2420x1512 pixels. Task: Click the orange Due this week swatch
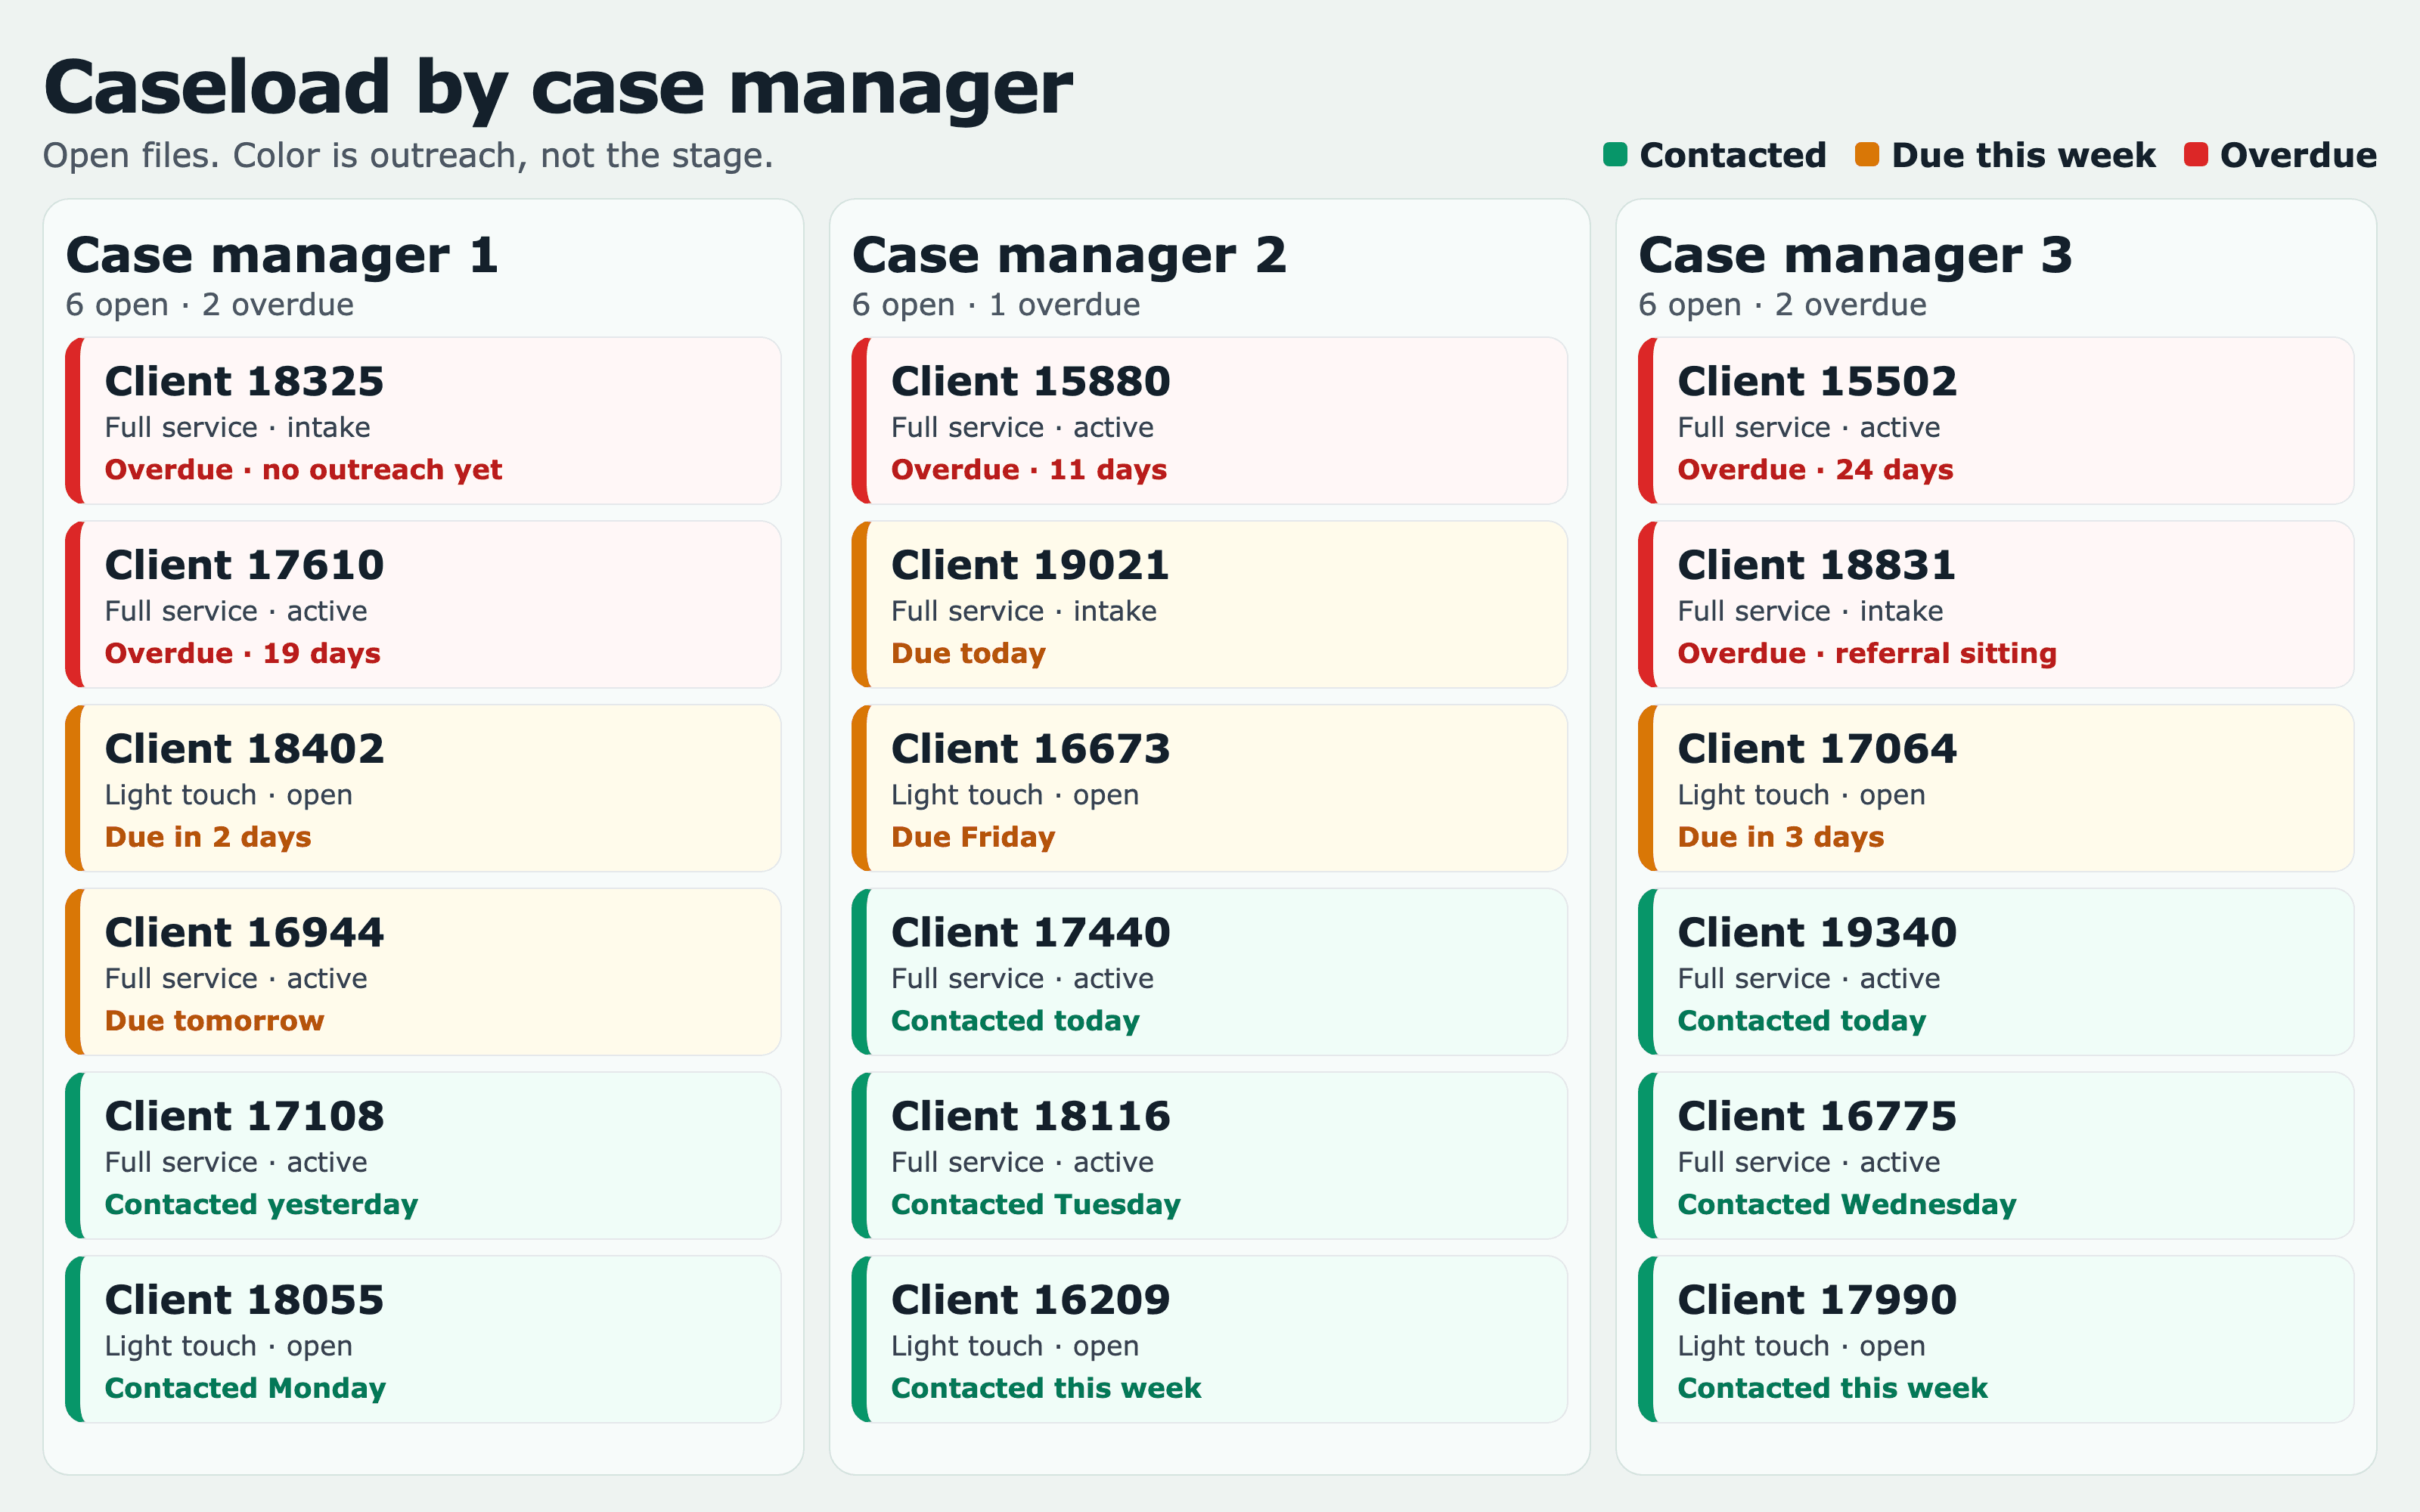tap(1867, 155)
